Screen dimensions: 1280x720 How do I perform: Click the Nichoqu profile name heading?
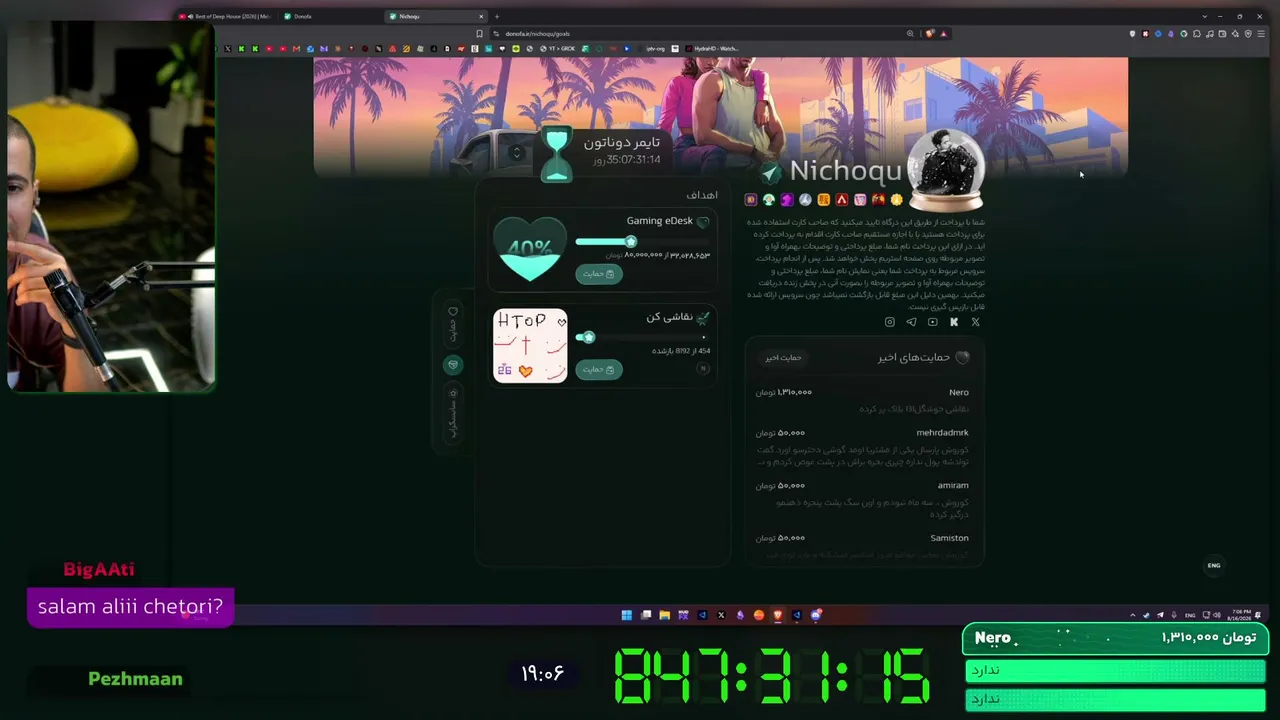click(x=845, y=172)
